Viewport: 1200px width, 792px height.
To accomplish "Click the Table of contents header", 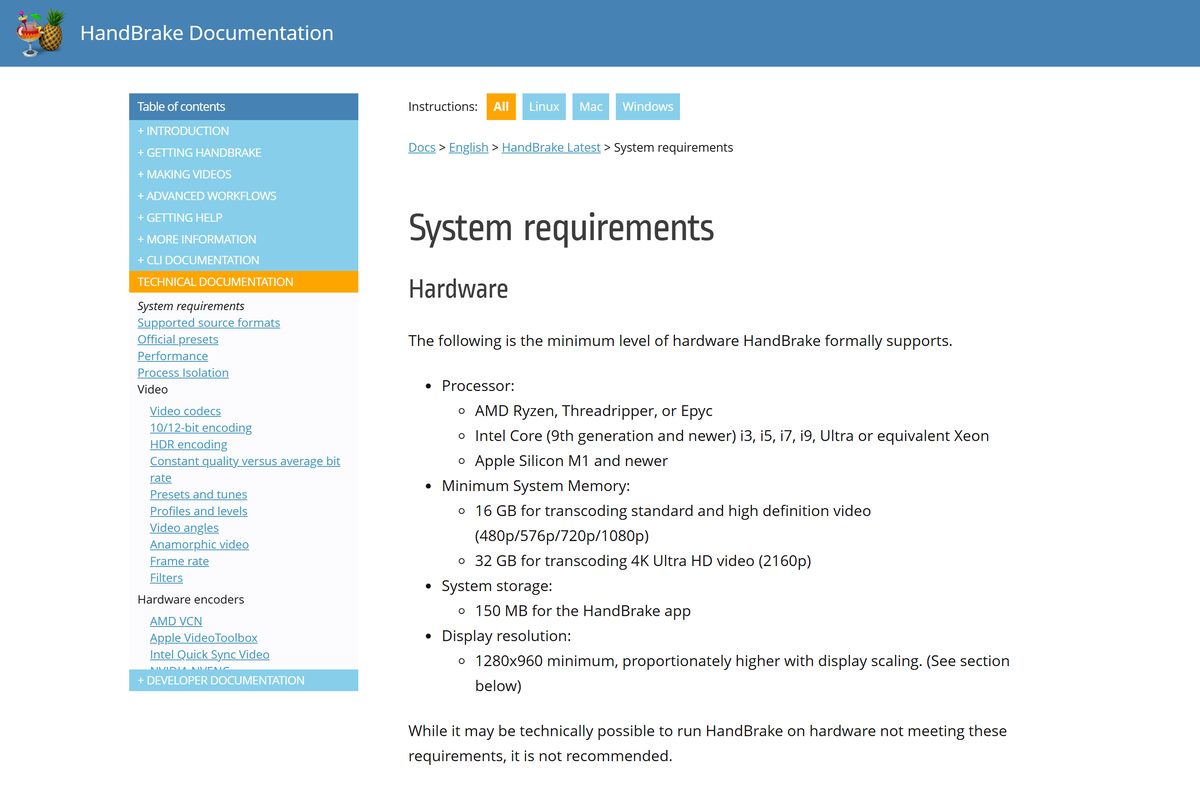I will [243, 107].
